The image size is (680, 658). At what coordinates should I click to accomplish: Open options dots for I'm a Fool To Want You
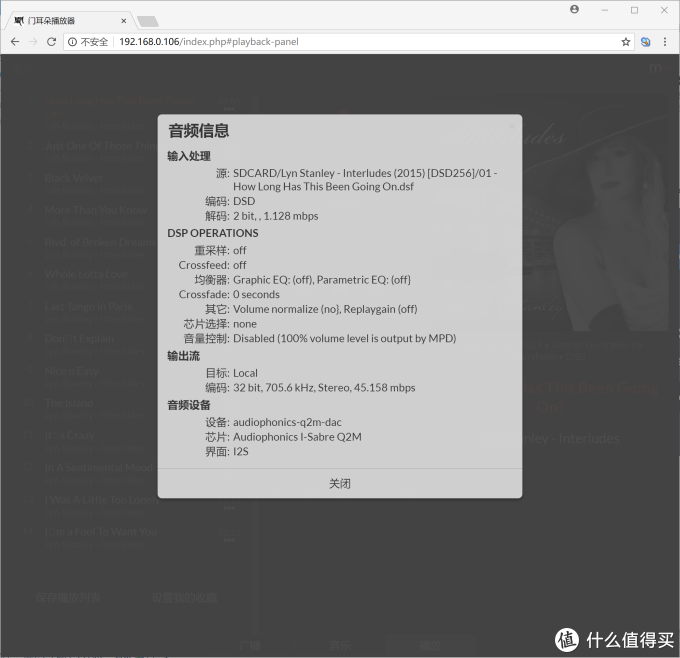[x=229, y=540]
